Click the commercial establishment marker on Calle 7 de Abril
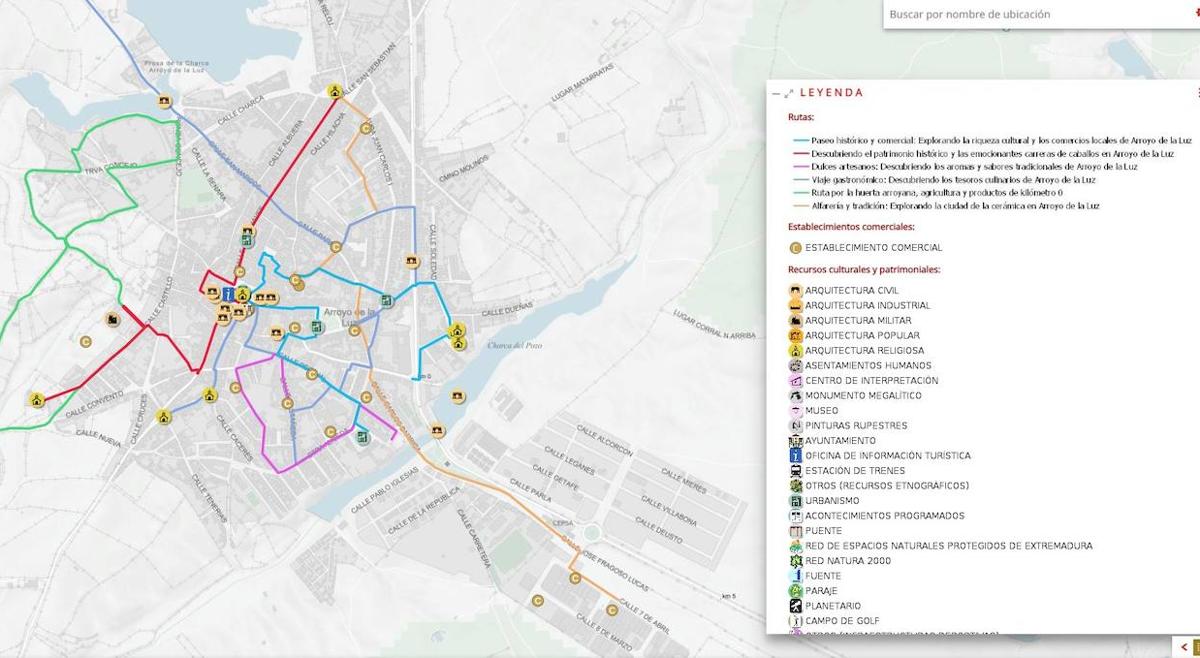1200x658 pixels. coord(611,610)
